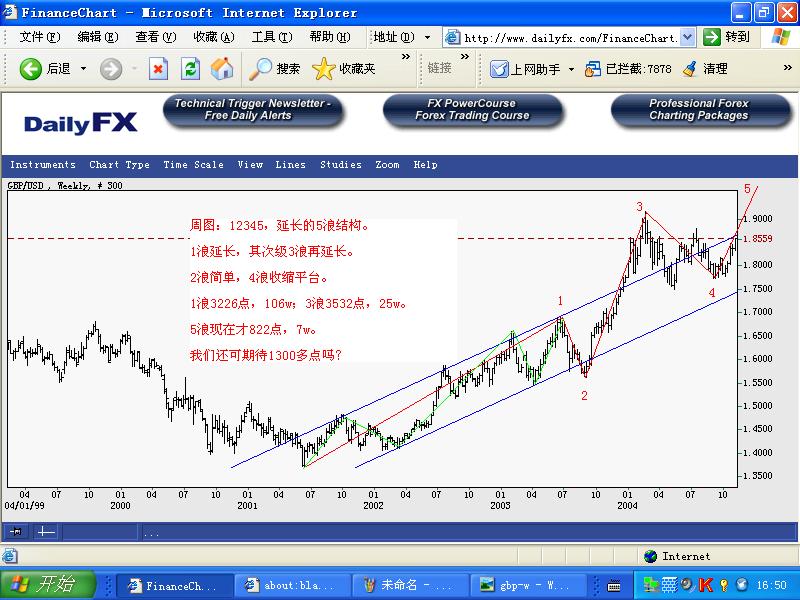Open the 编辑(E) menu

(97, 37)
